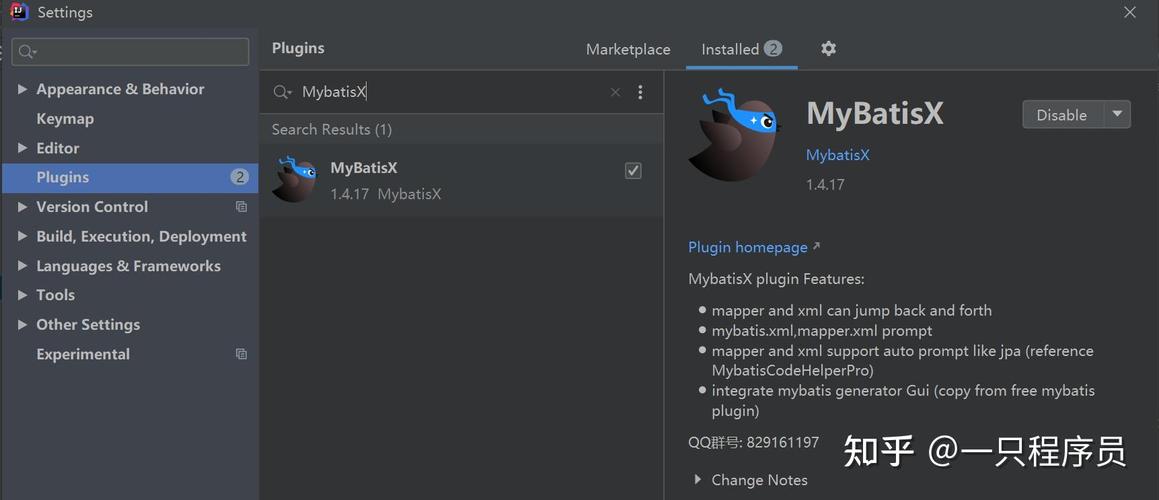The image size is (1159, 500).
Task: Expand Appearance & Behavior settings
Action: (22, 89)
